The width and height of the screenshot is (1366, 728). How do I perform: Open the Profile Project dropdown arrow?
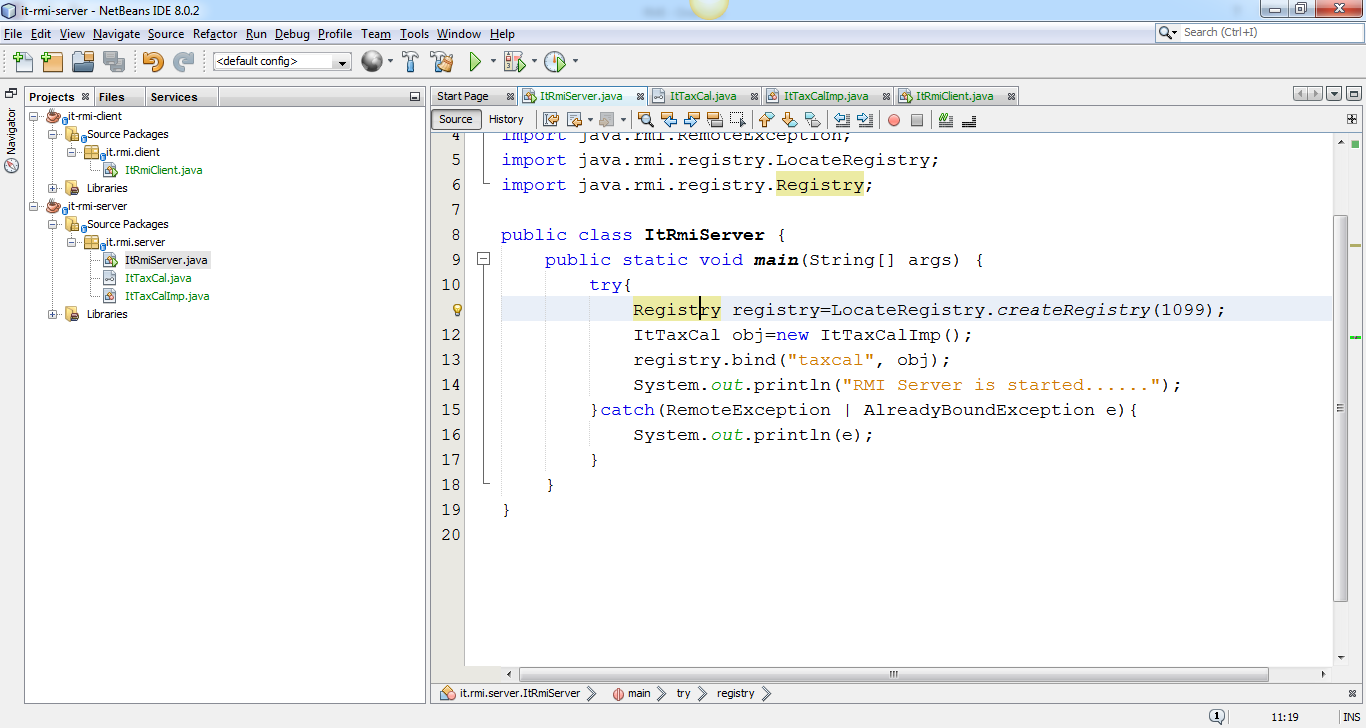coord(575,62)
